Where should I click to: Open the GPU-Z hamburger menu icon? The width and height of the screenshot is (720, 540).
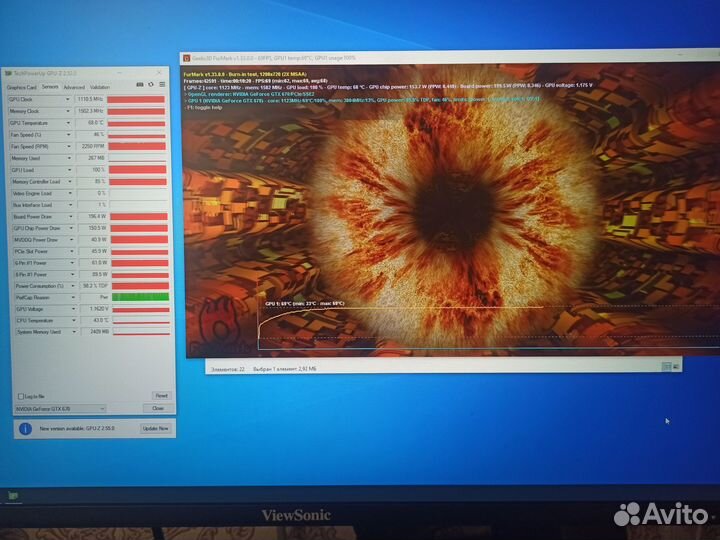(163, 86)
